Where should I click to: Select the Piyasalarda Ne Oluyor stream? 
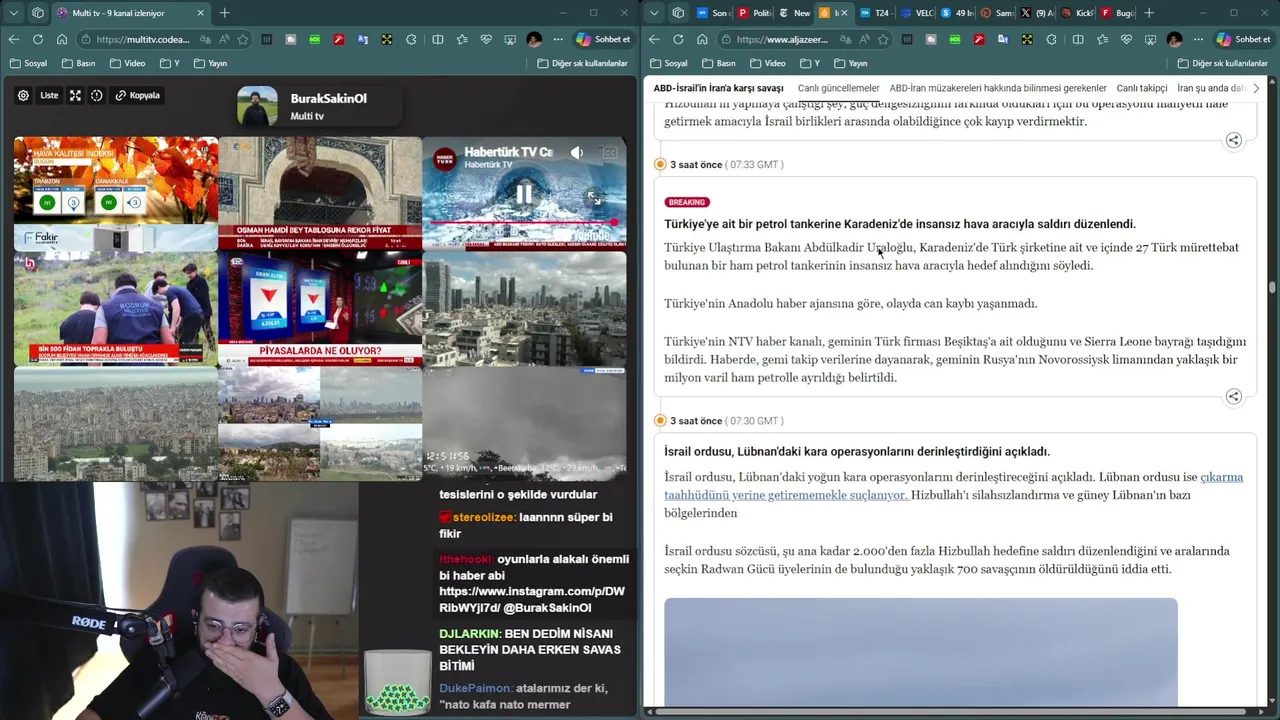(x=320, y=307)
